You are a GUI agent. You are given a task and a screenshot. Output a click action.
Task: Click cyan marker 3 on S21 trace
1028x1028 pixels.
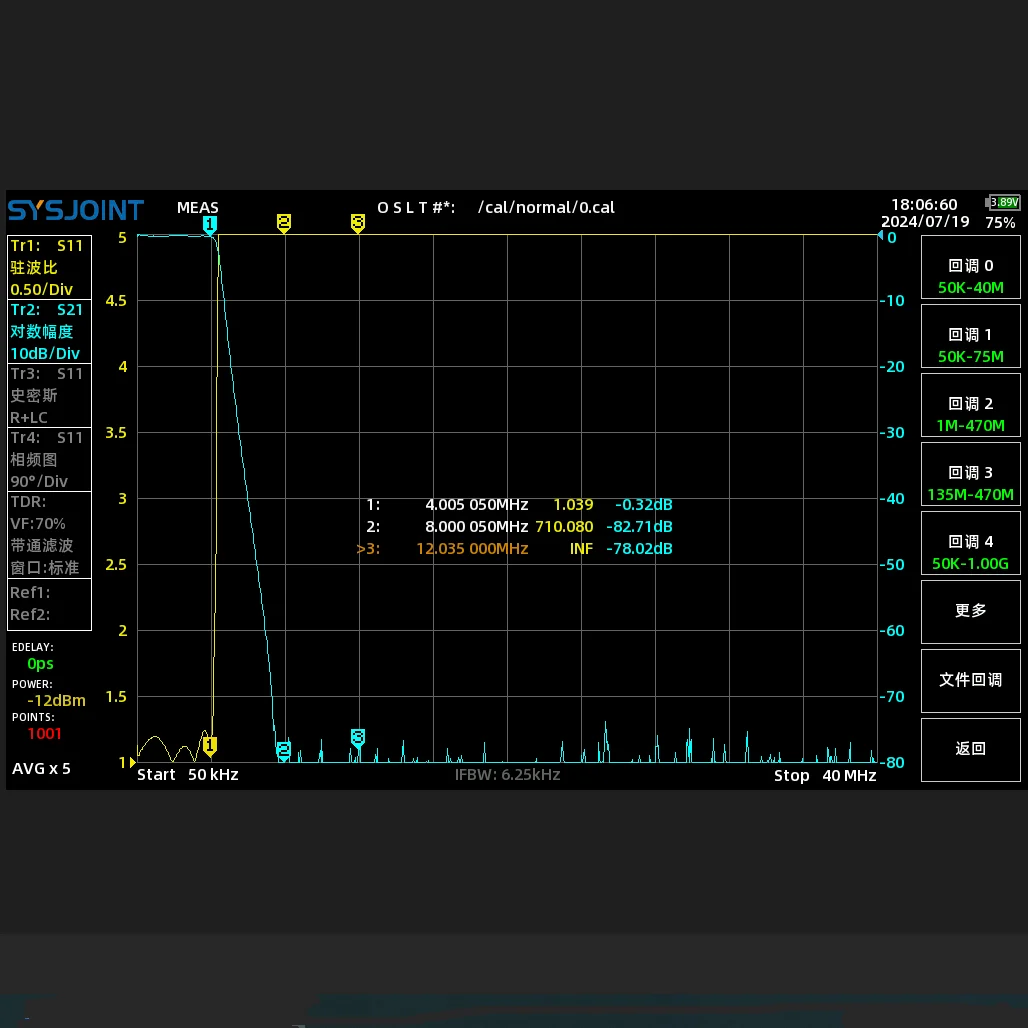point(358,738)
